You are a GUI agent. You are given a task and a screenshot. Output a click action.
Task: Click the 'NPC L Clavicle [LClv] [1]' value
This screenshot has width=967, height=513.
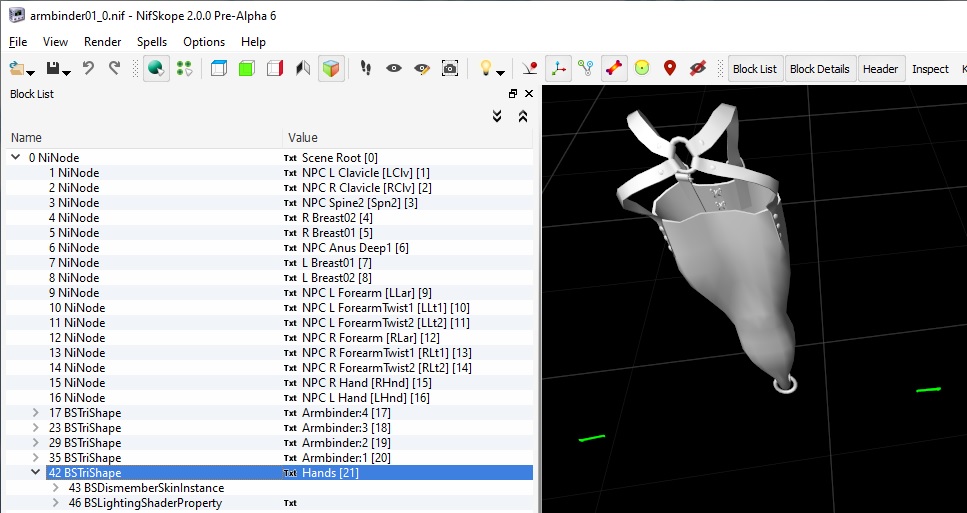tap(366, 173)
